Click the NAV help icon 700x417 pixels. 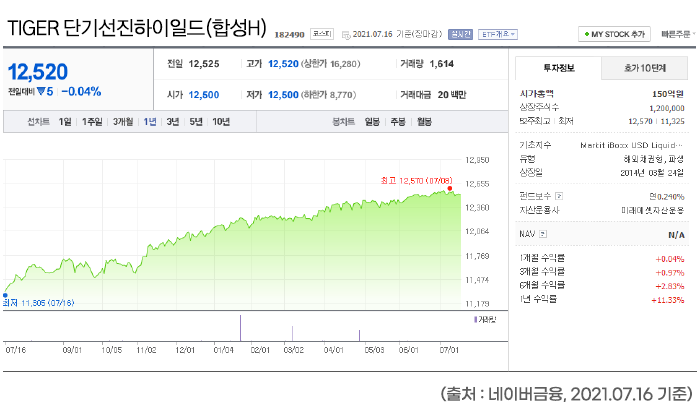click(x=543, y=234)
